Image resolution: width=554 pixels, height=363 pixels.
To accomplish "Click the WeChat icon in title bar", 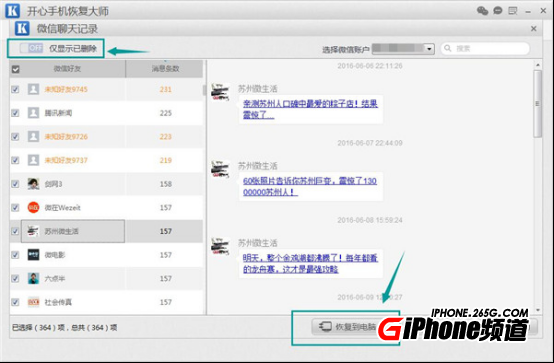I will [x=482, y=11].
